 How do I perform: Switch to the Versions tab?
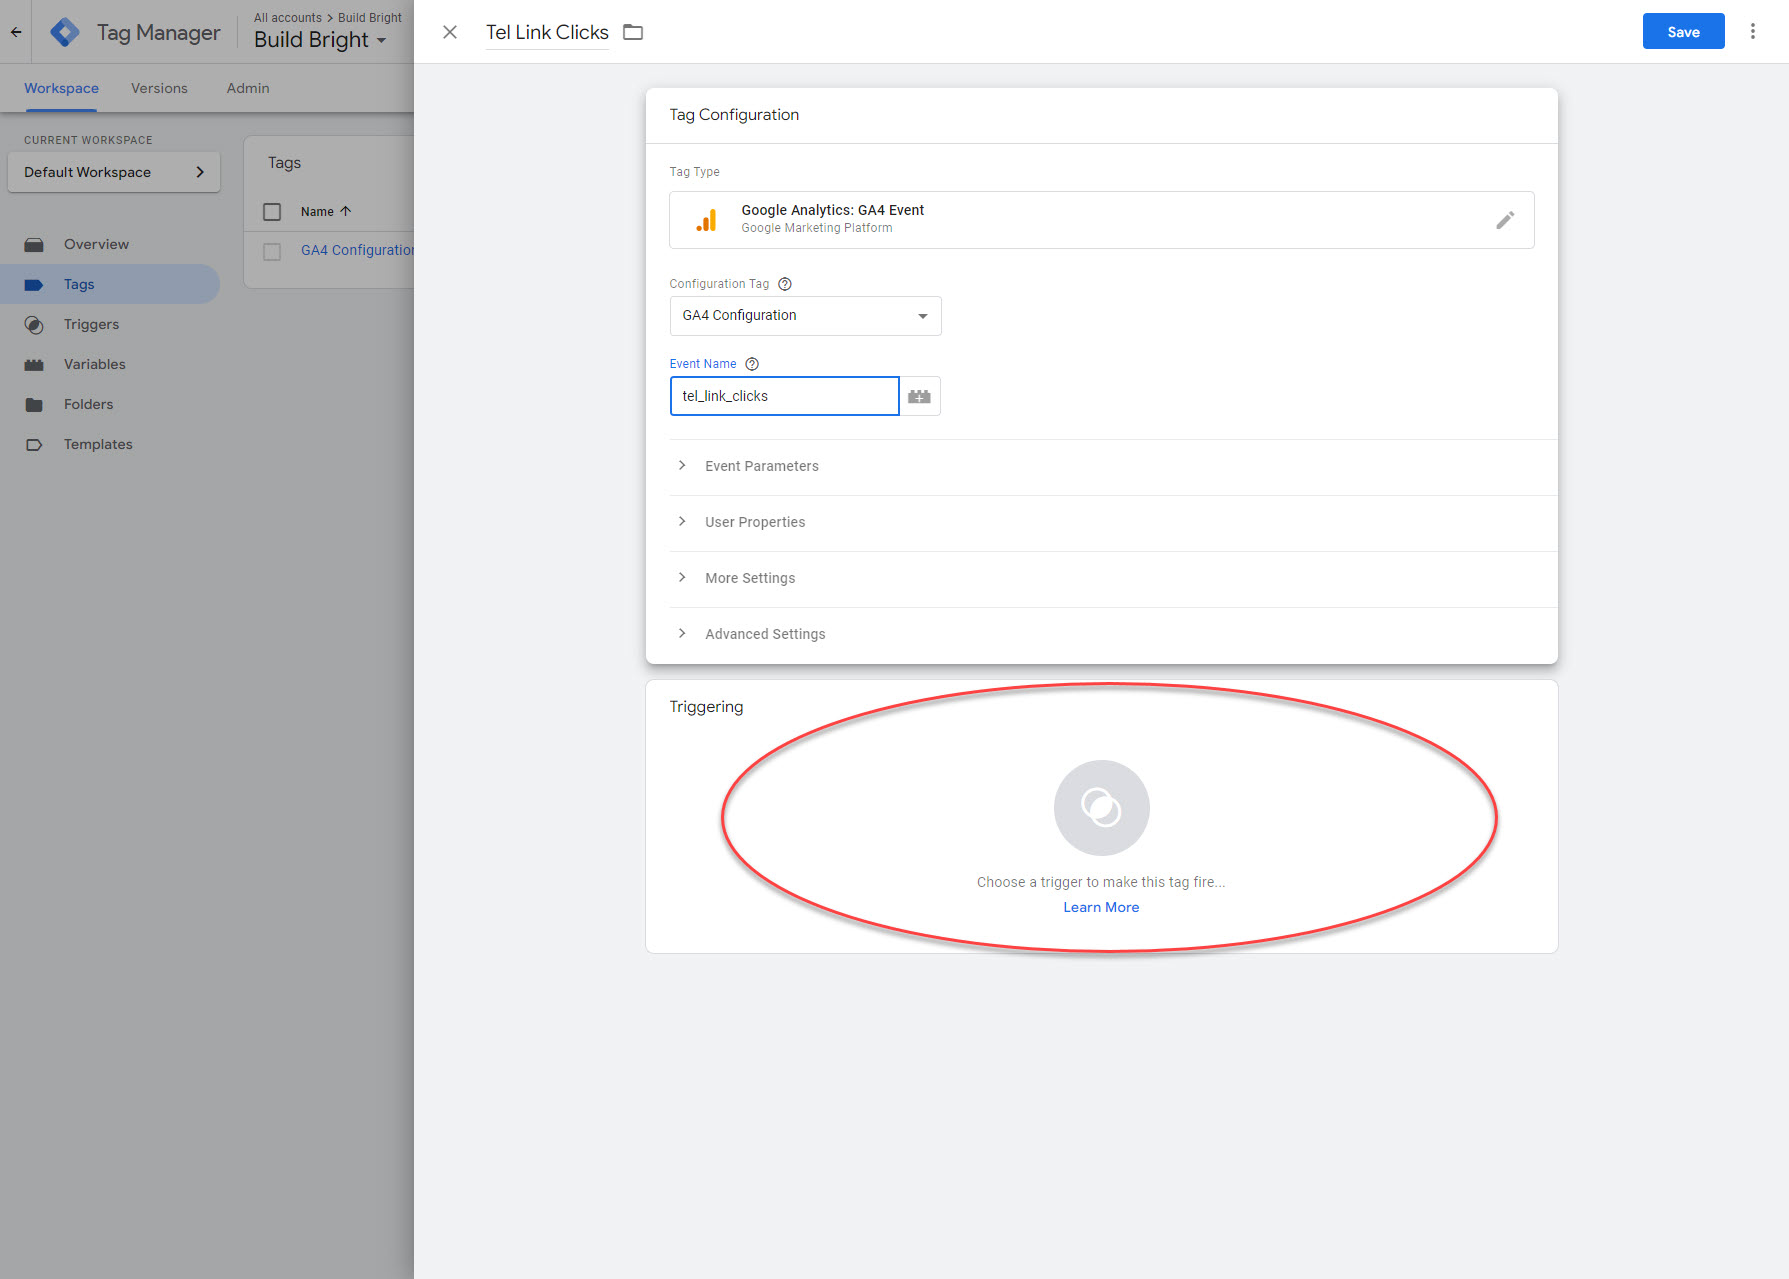pos(159,88)
